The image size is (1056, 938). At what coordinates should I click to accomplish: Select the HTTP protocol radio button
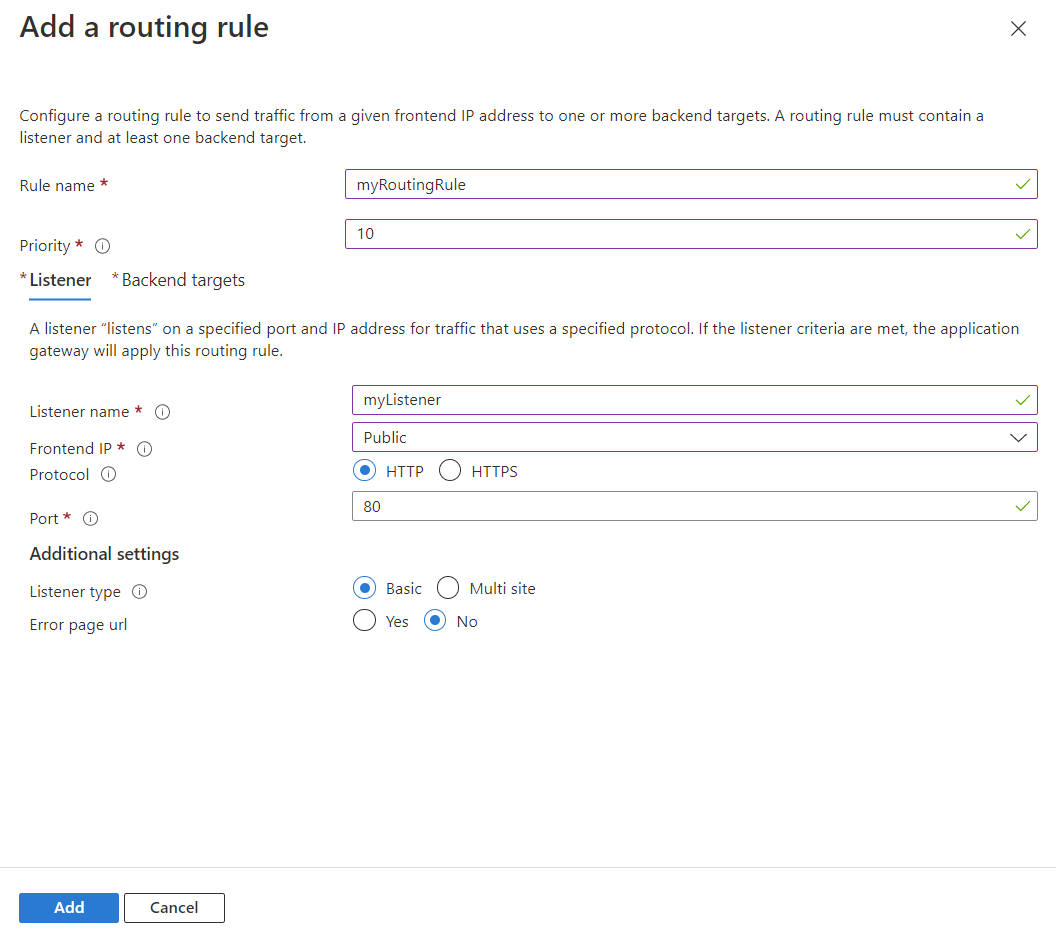(365, 471)
